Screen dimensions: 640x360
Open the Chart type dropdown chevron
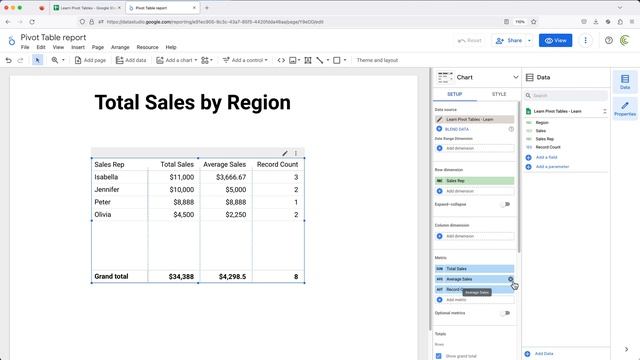516,77
